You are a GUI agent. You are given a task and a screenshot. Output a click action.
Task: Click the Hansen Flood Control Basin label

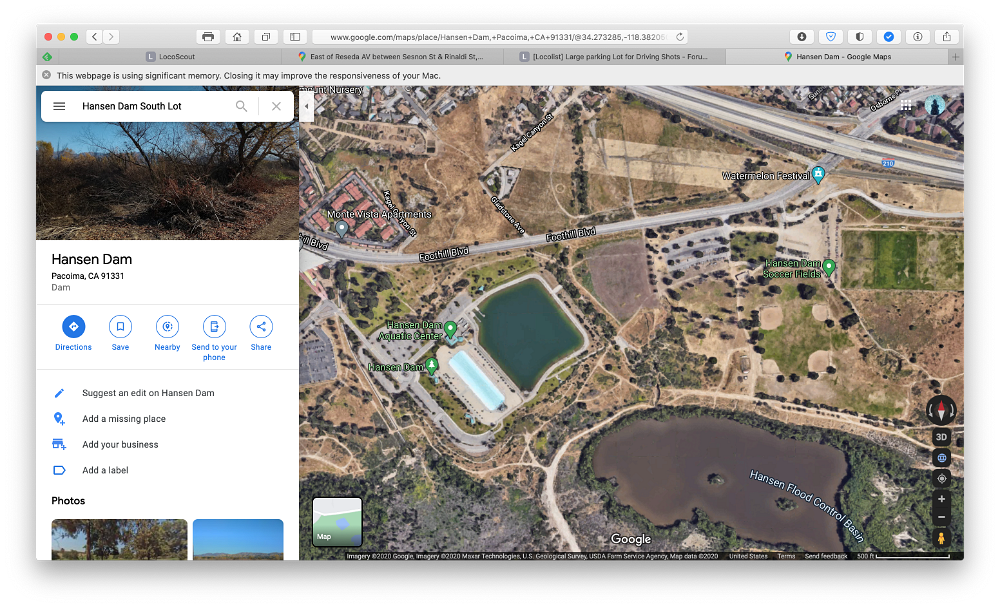click(x=807, y=505)
